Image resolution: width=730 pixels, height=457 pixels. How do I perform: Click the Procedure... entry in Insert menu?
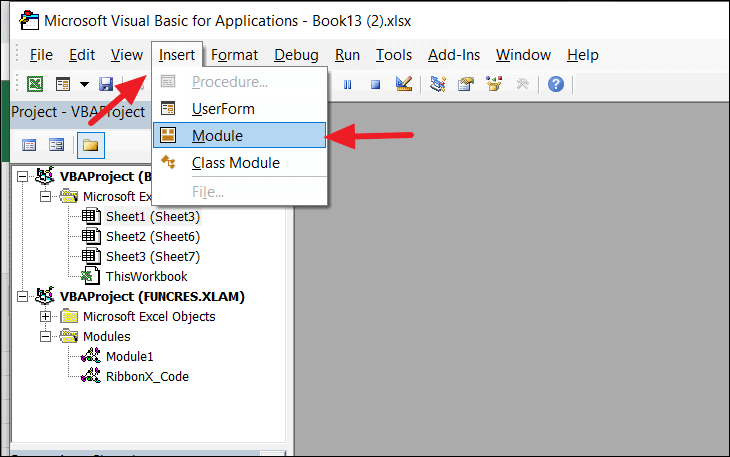tap(239, 81)
